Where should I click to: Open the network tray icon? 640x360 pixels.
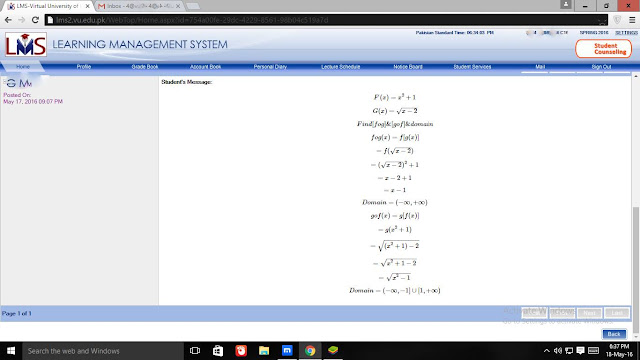569,351
